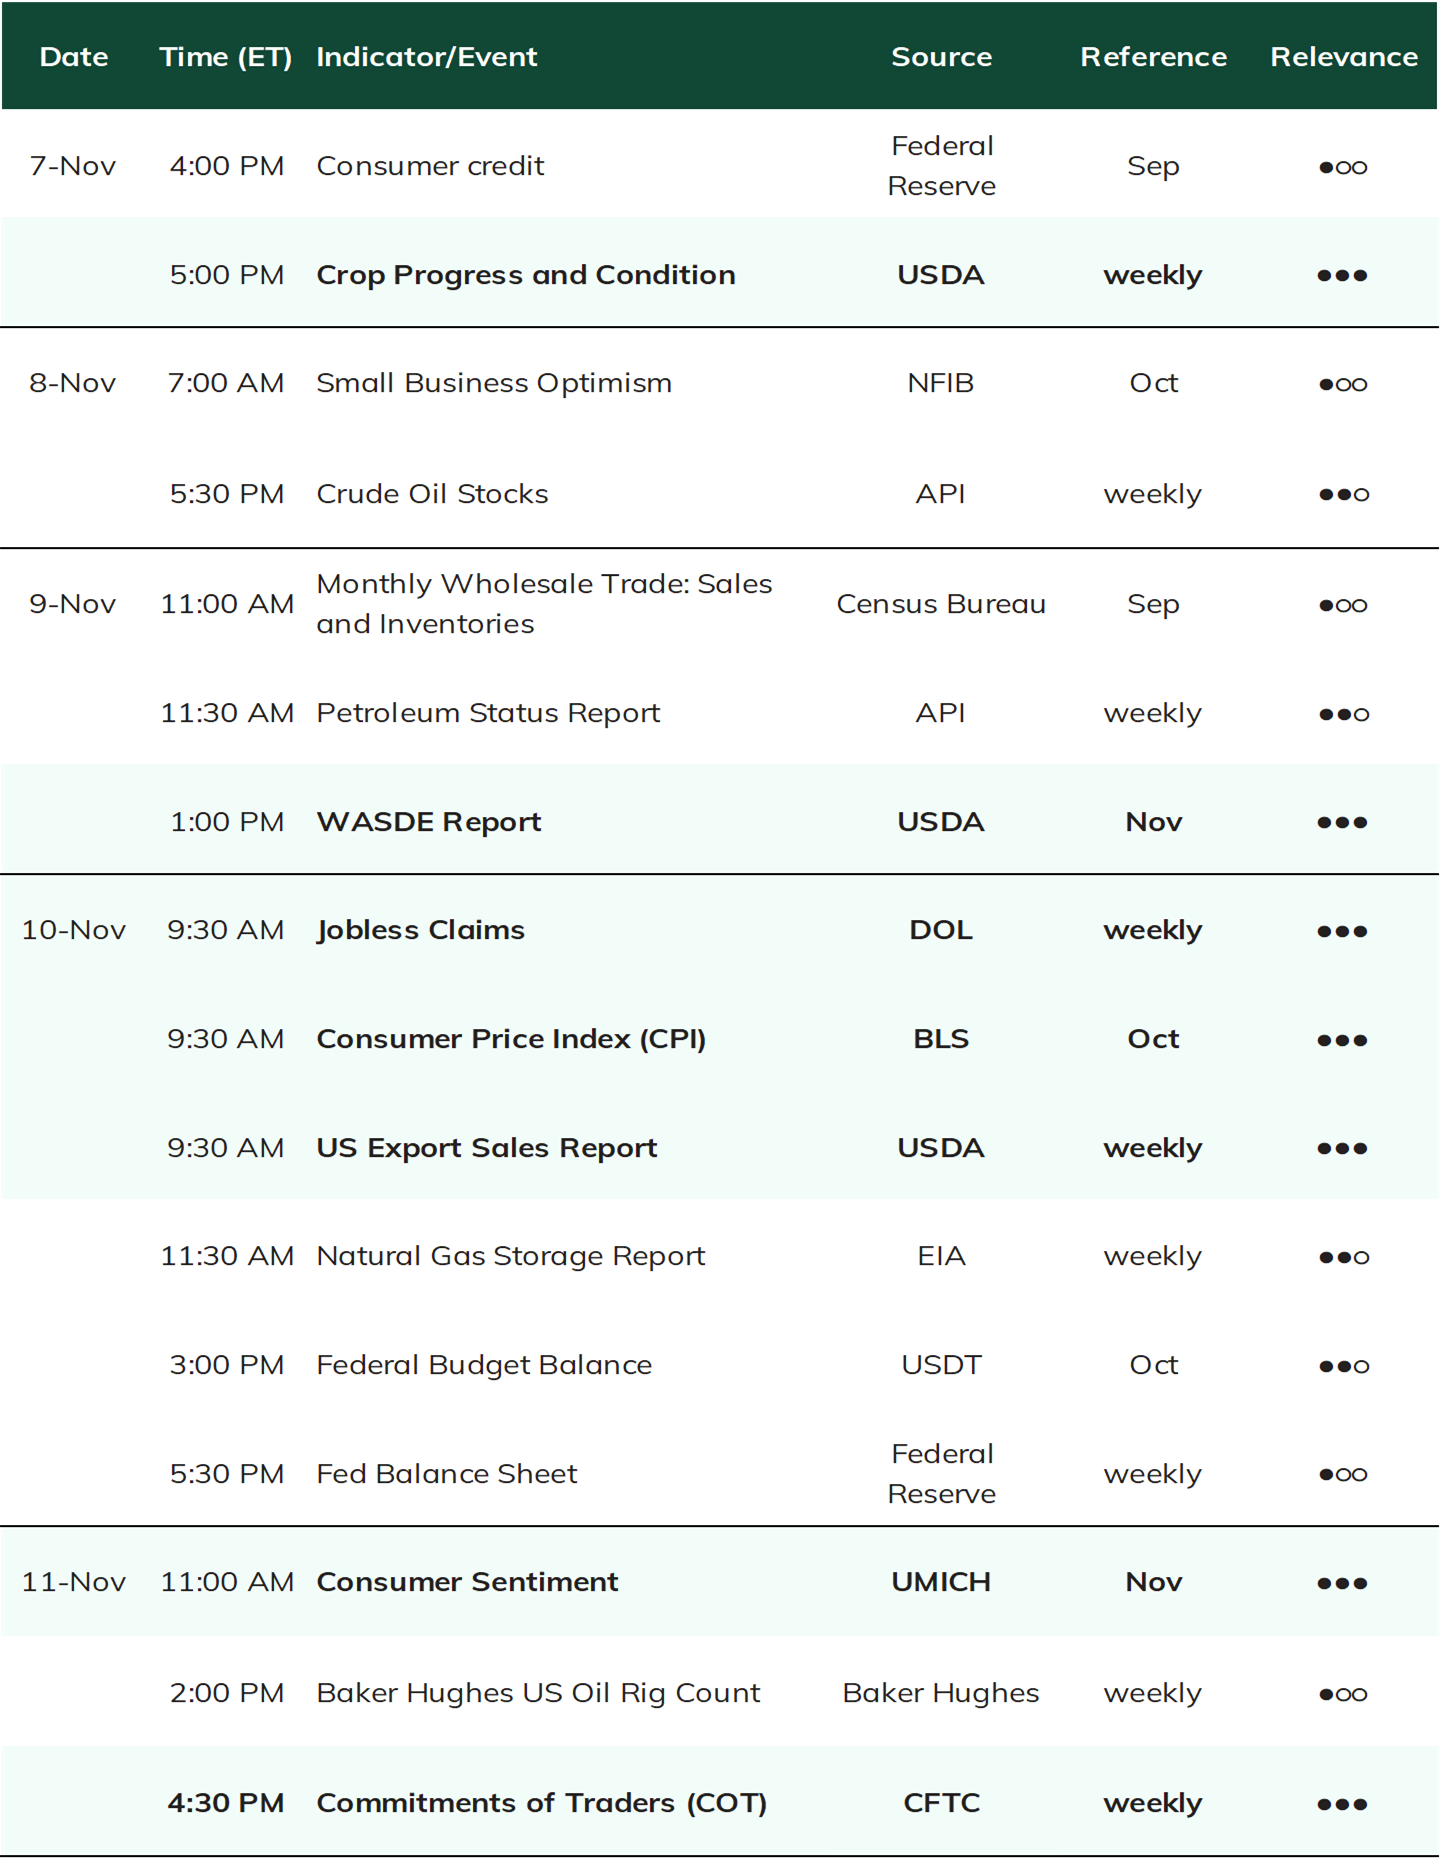Select the Date column header
The image size is (1440, 1864).
74,57
